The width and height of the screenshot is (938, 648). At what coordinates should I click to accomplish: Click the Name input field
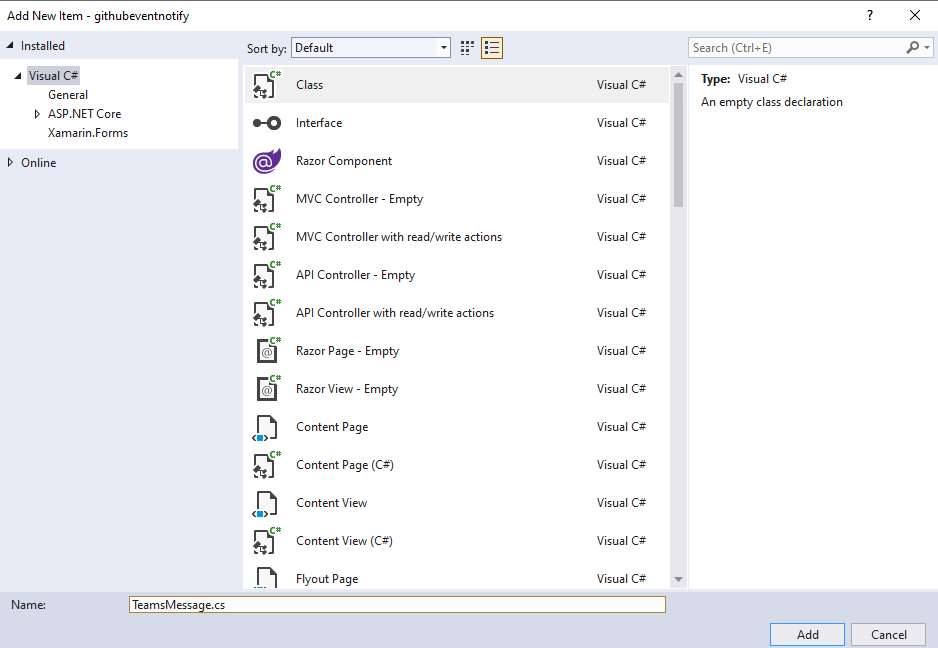396,604
